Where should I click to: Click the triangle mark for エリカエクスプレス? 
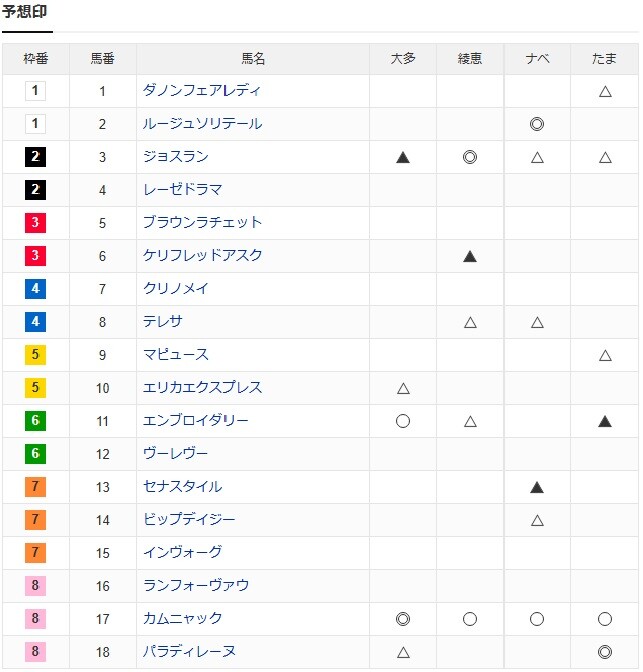(403, 388)
